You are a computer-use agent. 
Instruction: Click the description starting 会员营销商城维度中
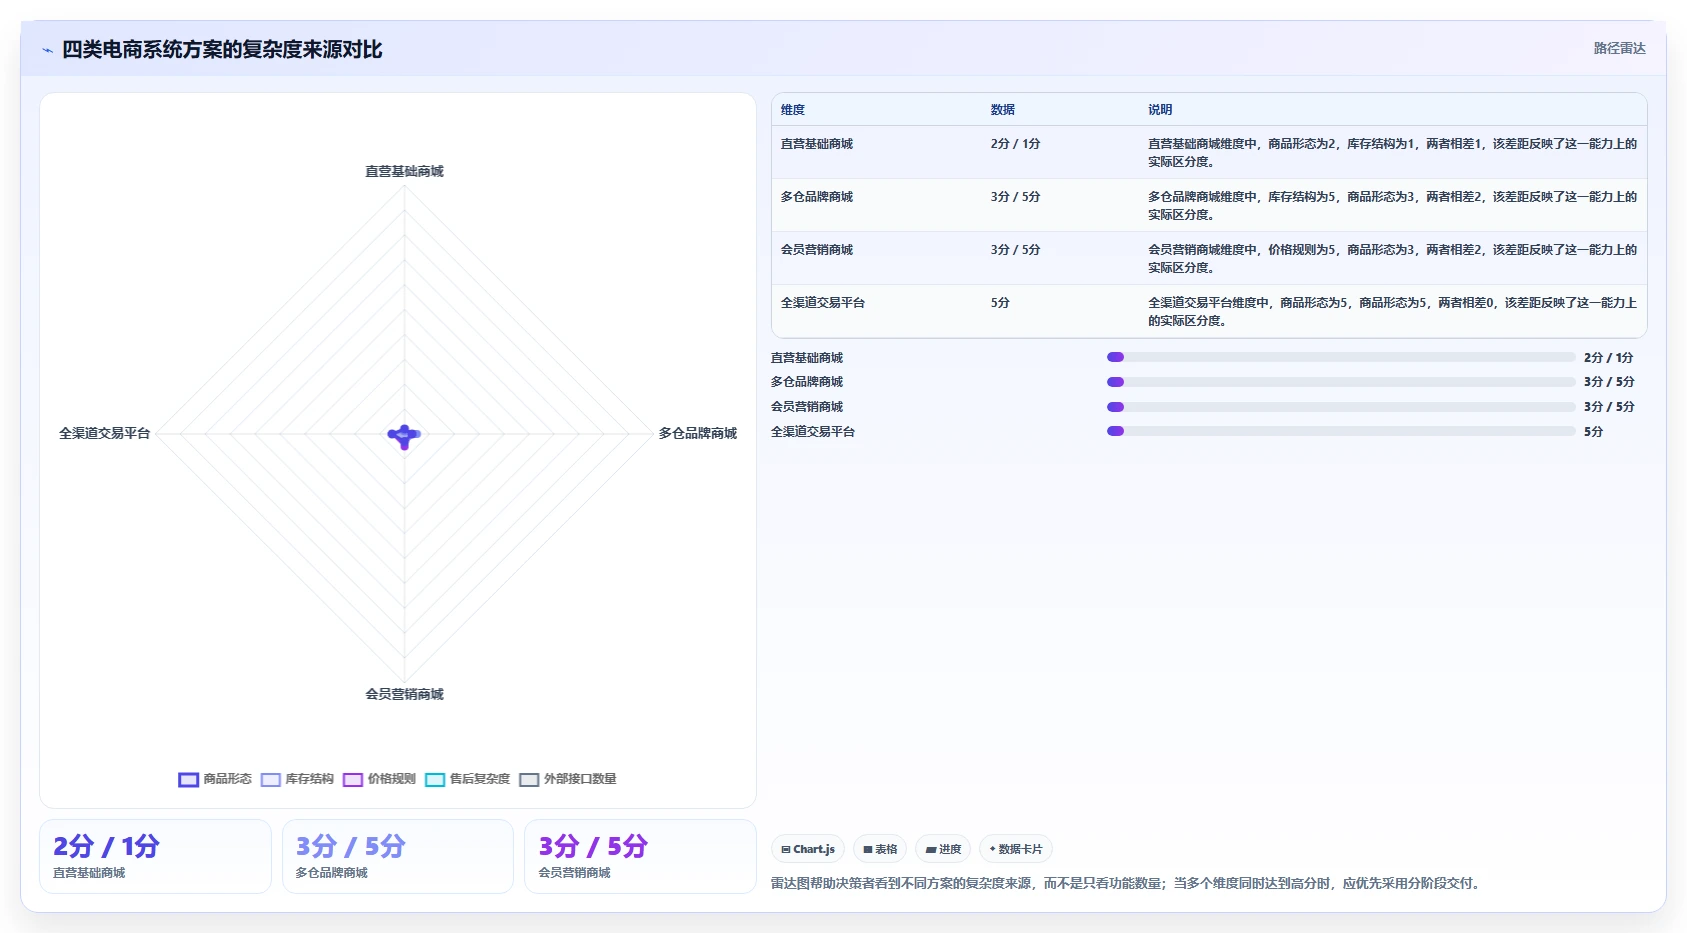point(1392,259)
